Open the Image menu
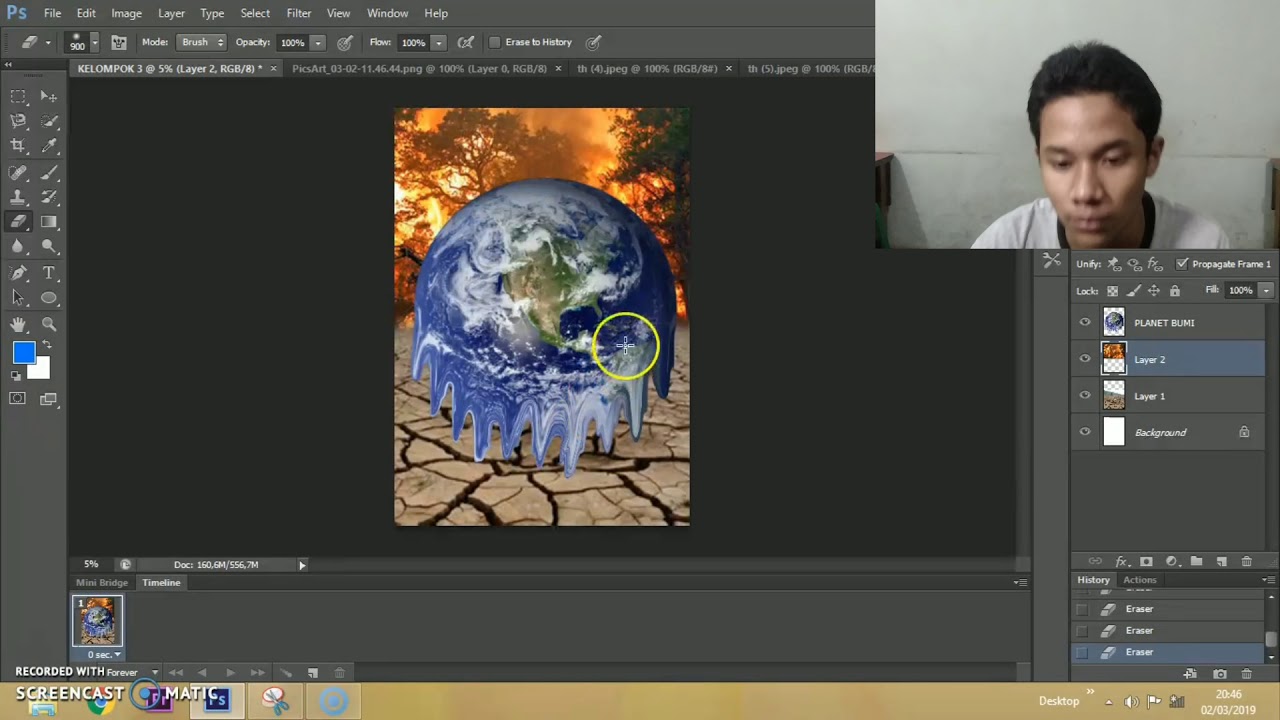The image size is (1280, 720). (126, 13)
